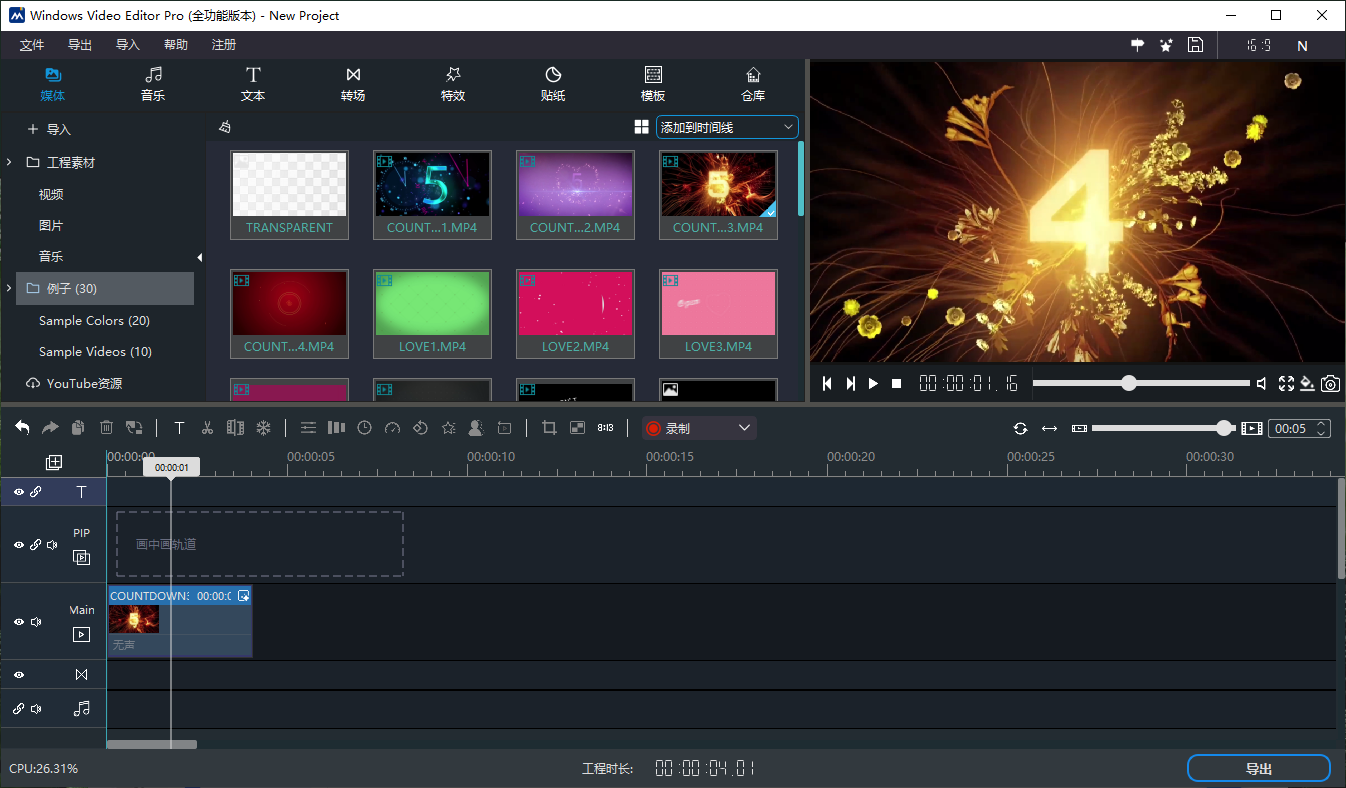Select the crop tool in timeline toolbar

pyautogui.click(x=549, y=428)
